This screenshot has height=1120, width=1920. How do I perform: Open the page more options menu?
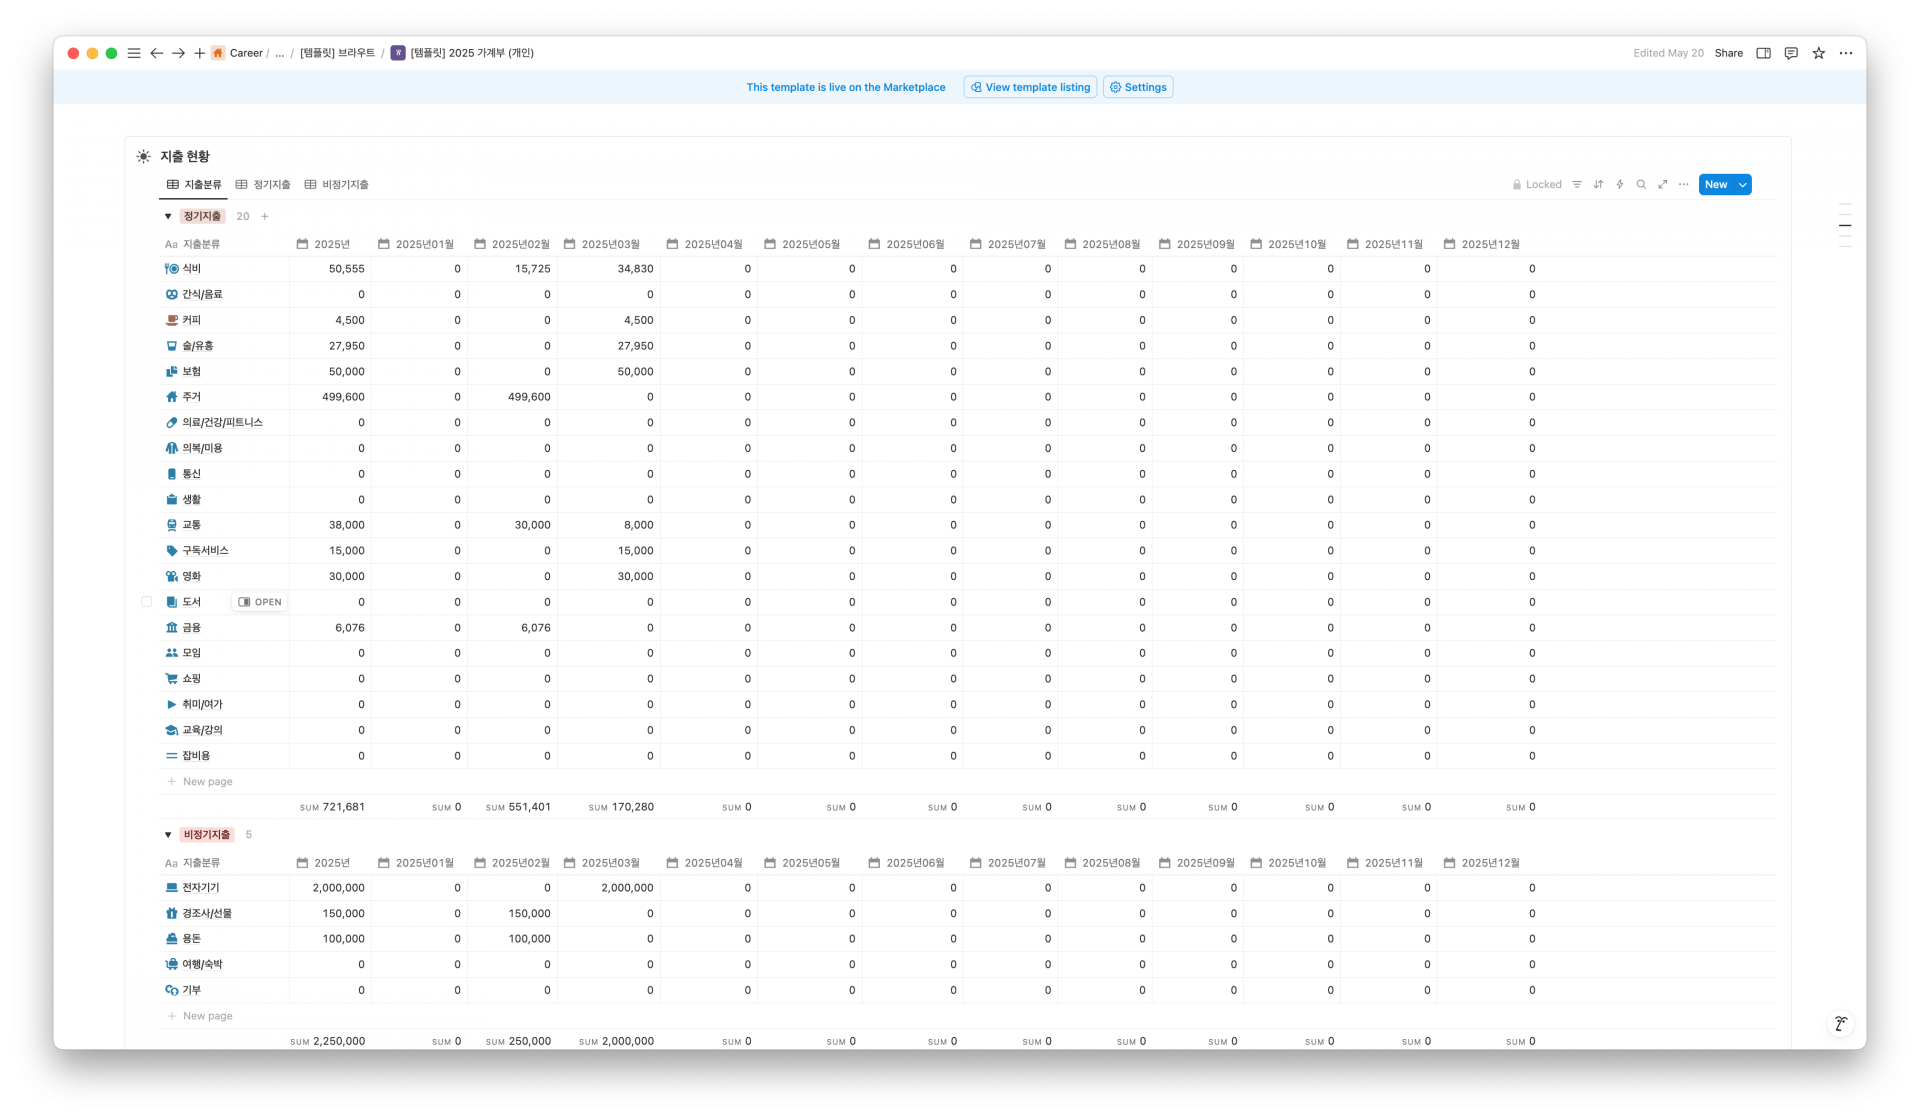(1846, 53)
